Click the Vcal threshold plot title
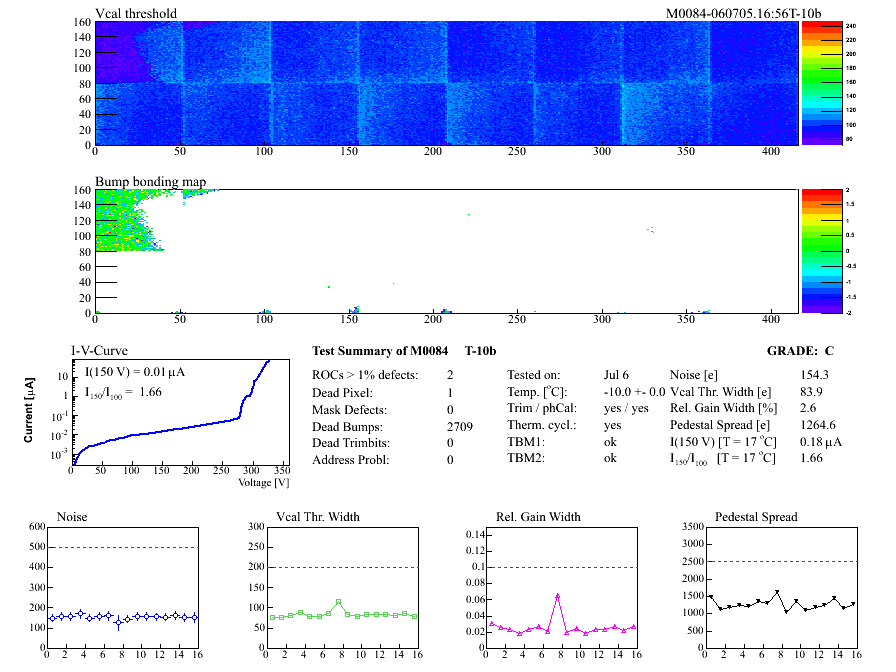896x672 pixels. [136, 13]
